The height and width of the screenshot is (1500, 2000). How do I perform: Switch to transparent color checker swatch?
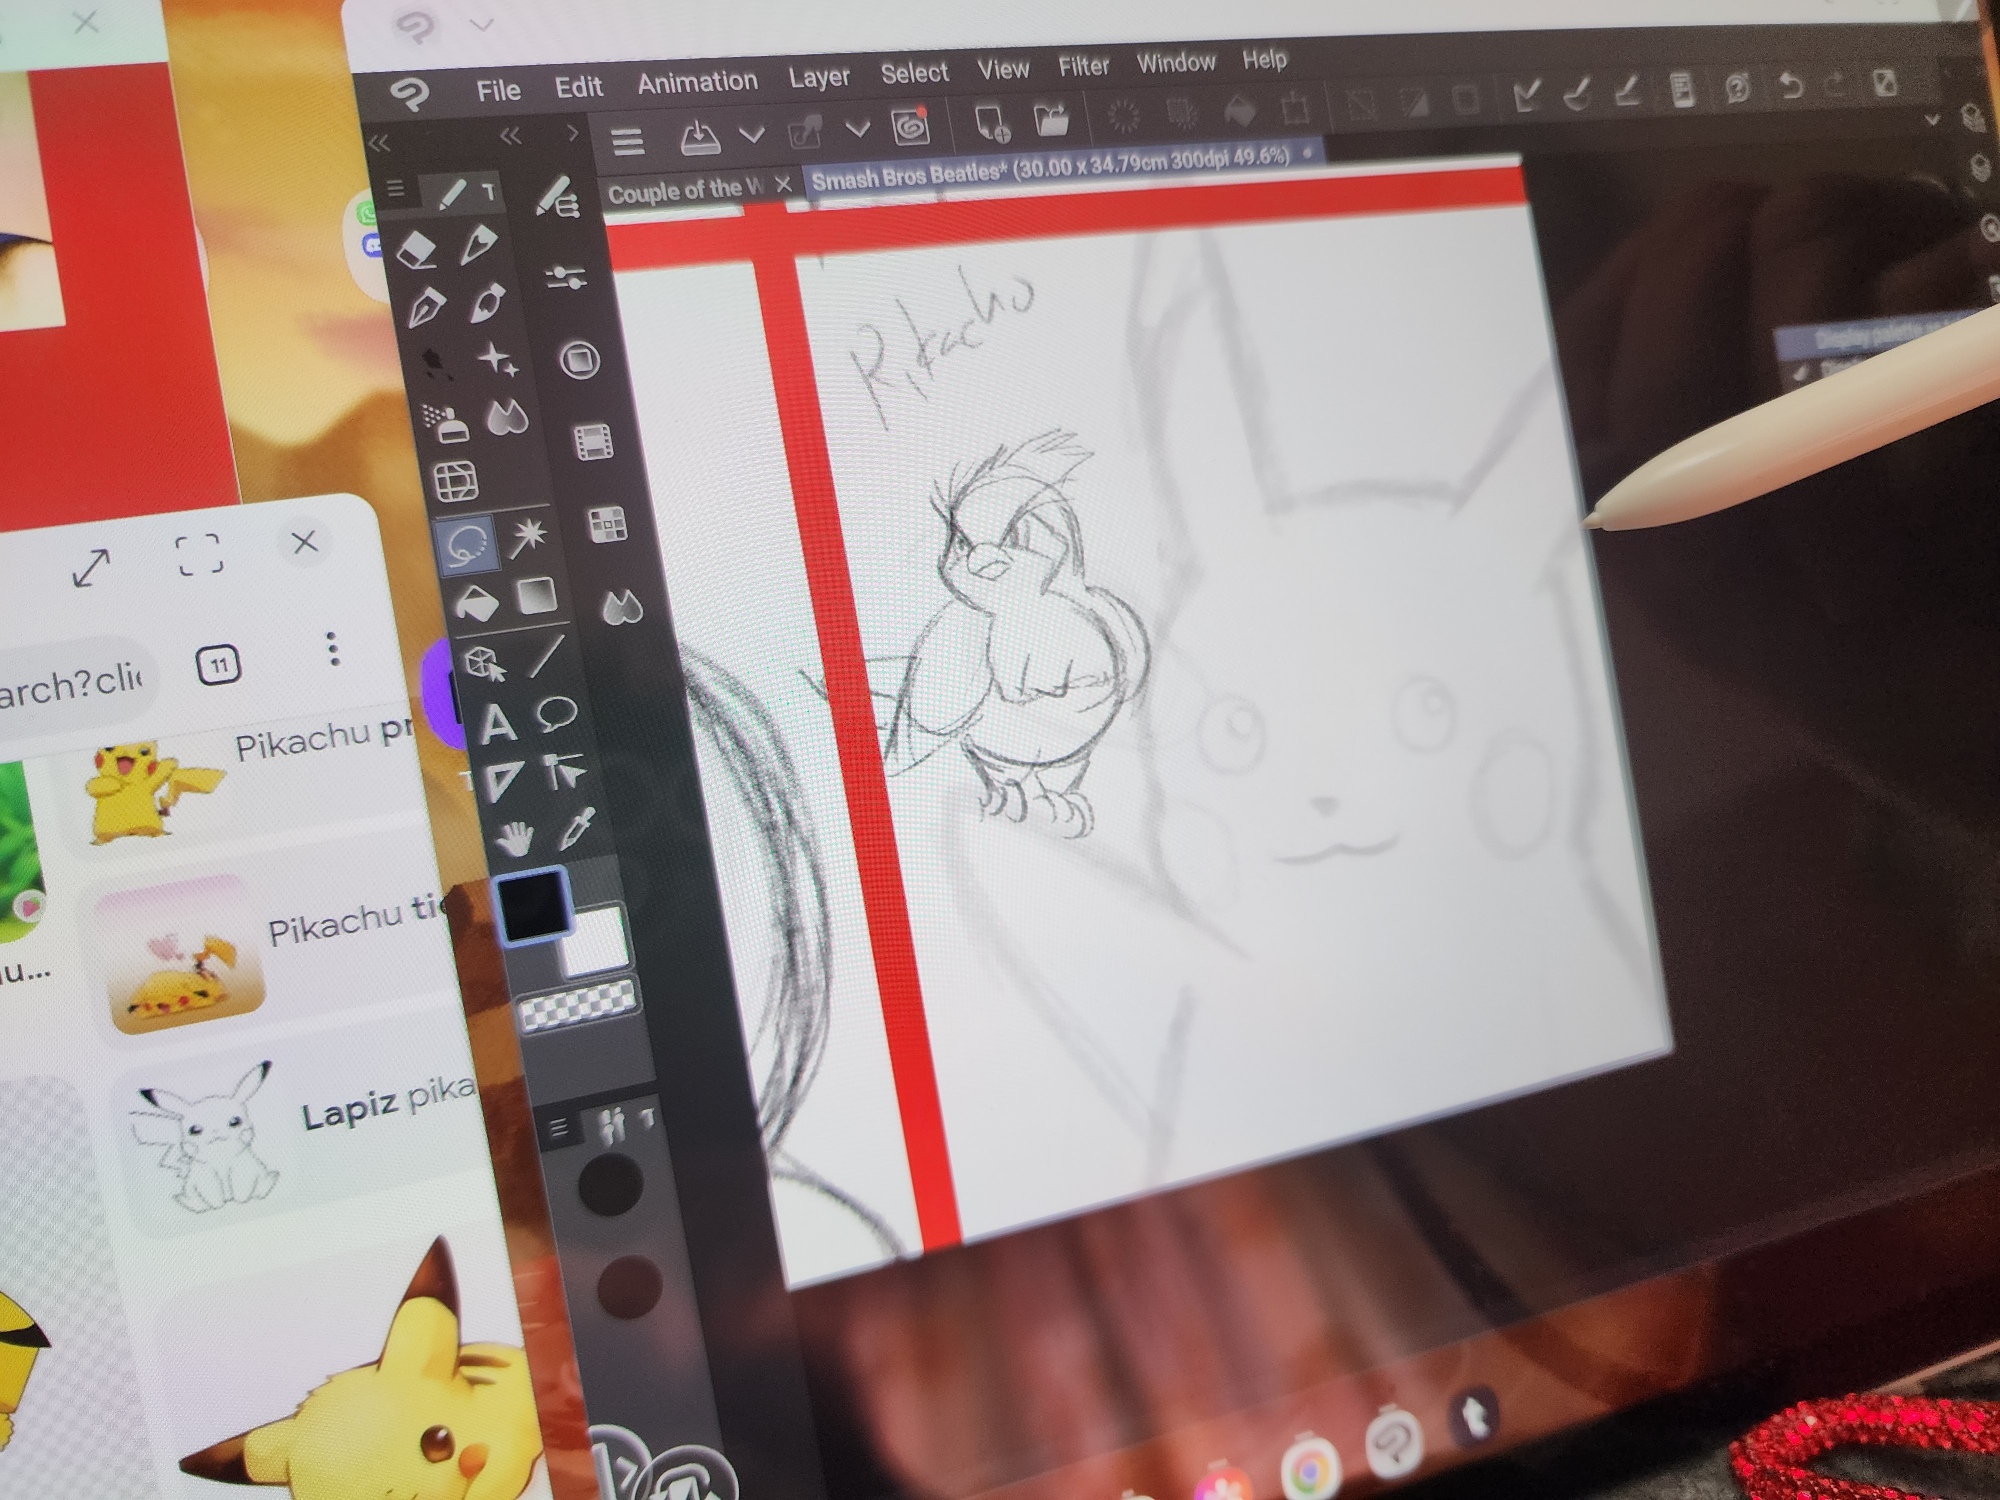(x=578, y=1004)
